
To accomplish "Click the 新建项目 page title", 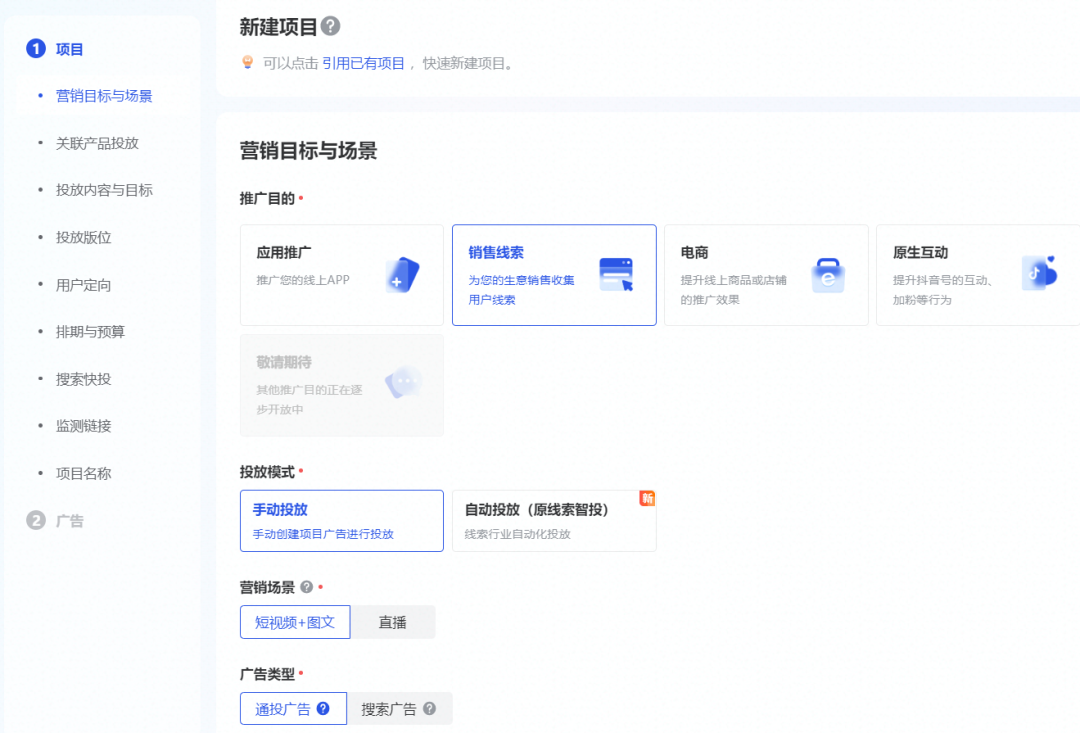I will (278, 27).
